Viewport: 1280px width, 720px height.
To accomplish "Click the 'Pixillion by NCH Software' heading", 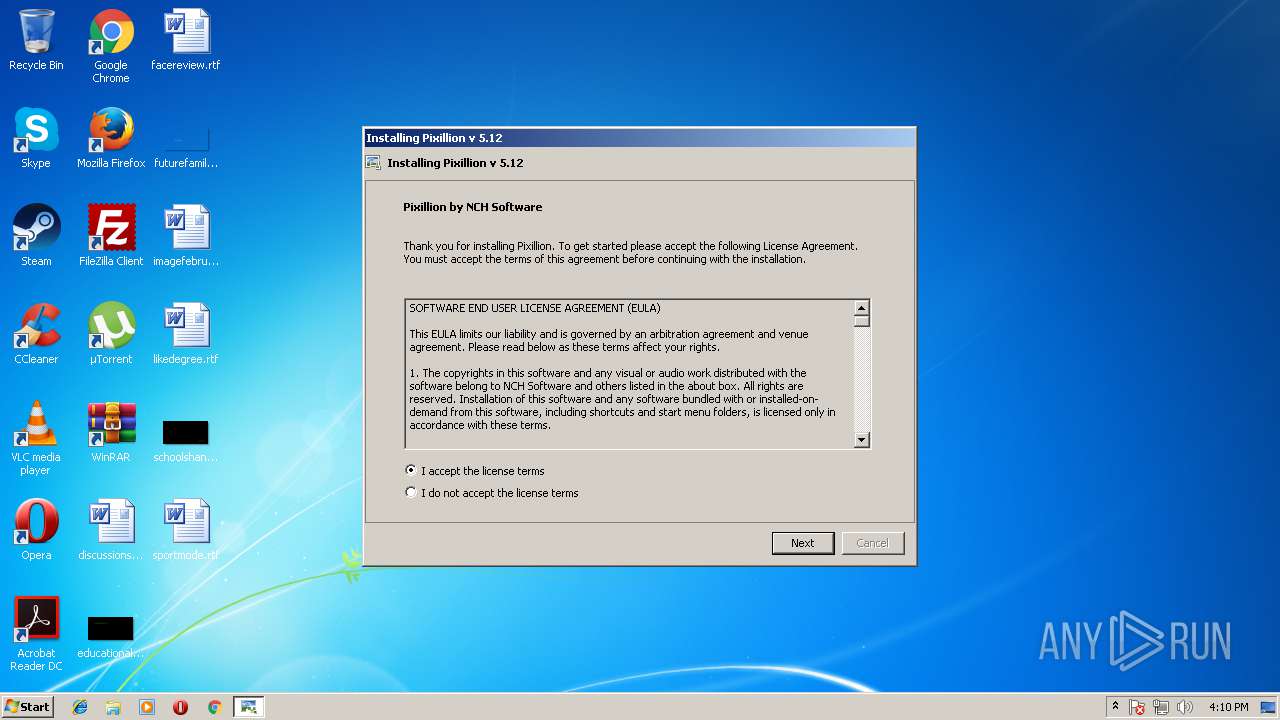I will (x=472, y=207).
